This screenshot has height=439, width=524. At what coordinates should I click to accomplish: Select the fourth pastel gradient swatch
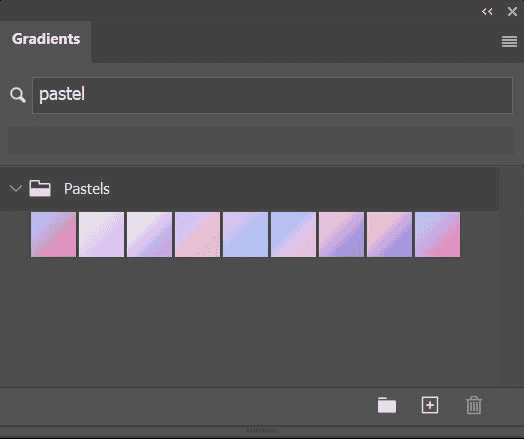pos(198,235)
